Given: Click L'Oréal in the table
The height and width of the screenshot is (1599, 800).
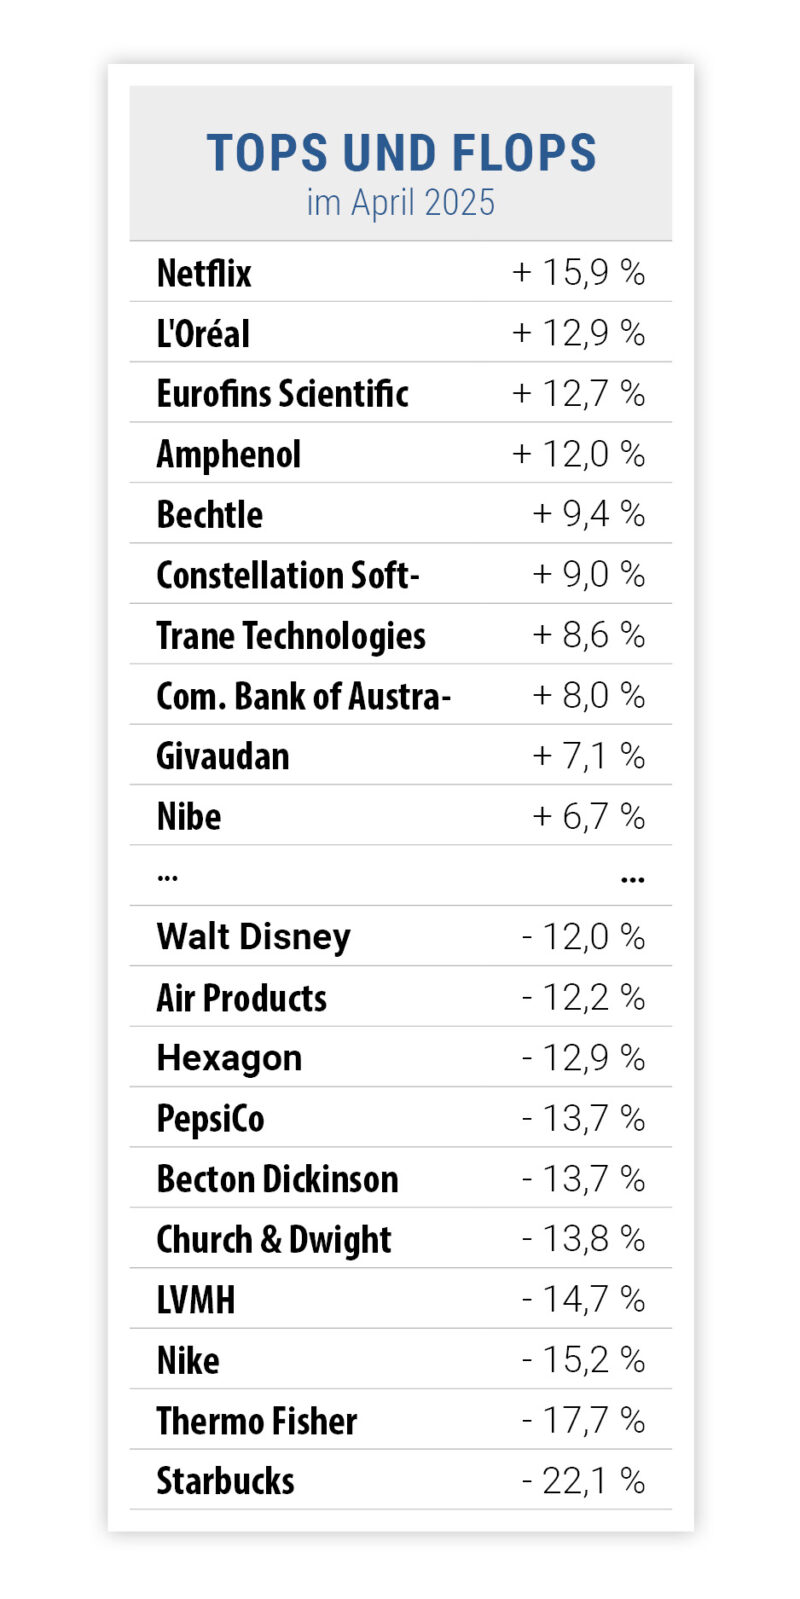Looking at the screenshot, I should point(203,333).
